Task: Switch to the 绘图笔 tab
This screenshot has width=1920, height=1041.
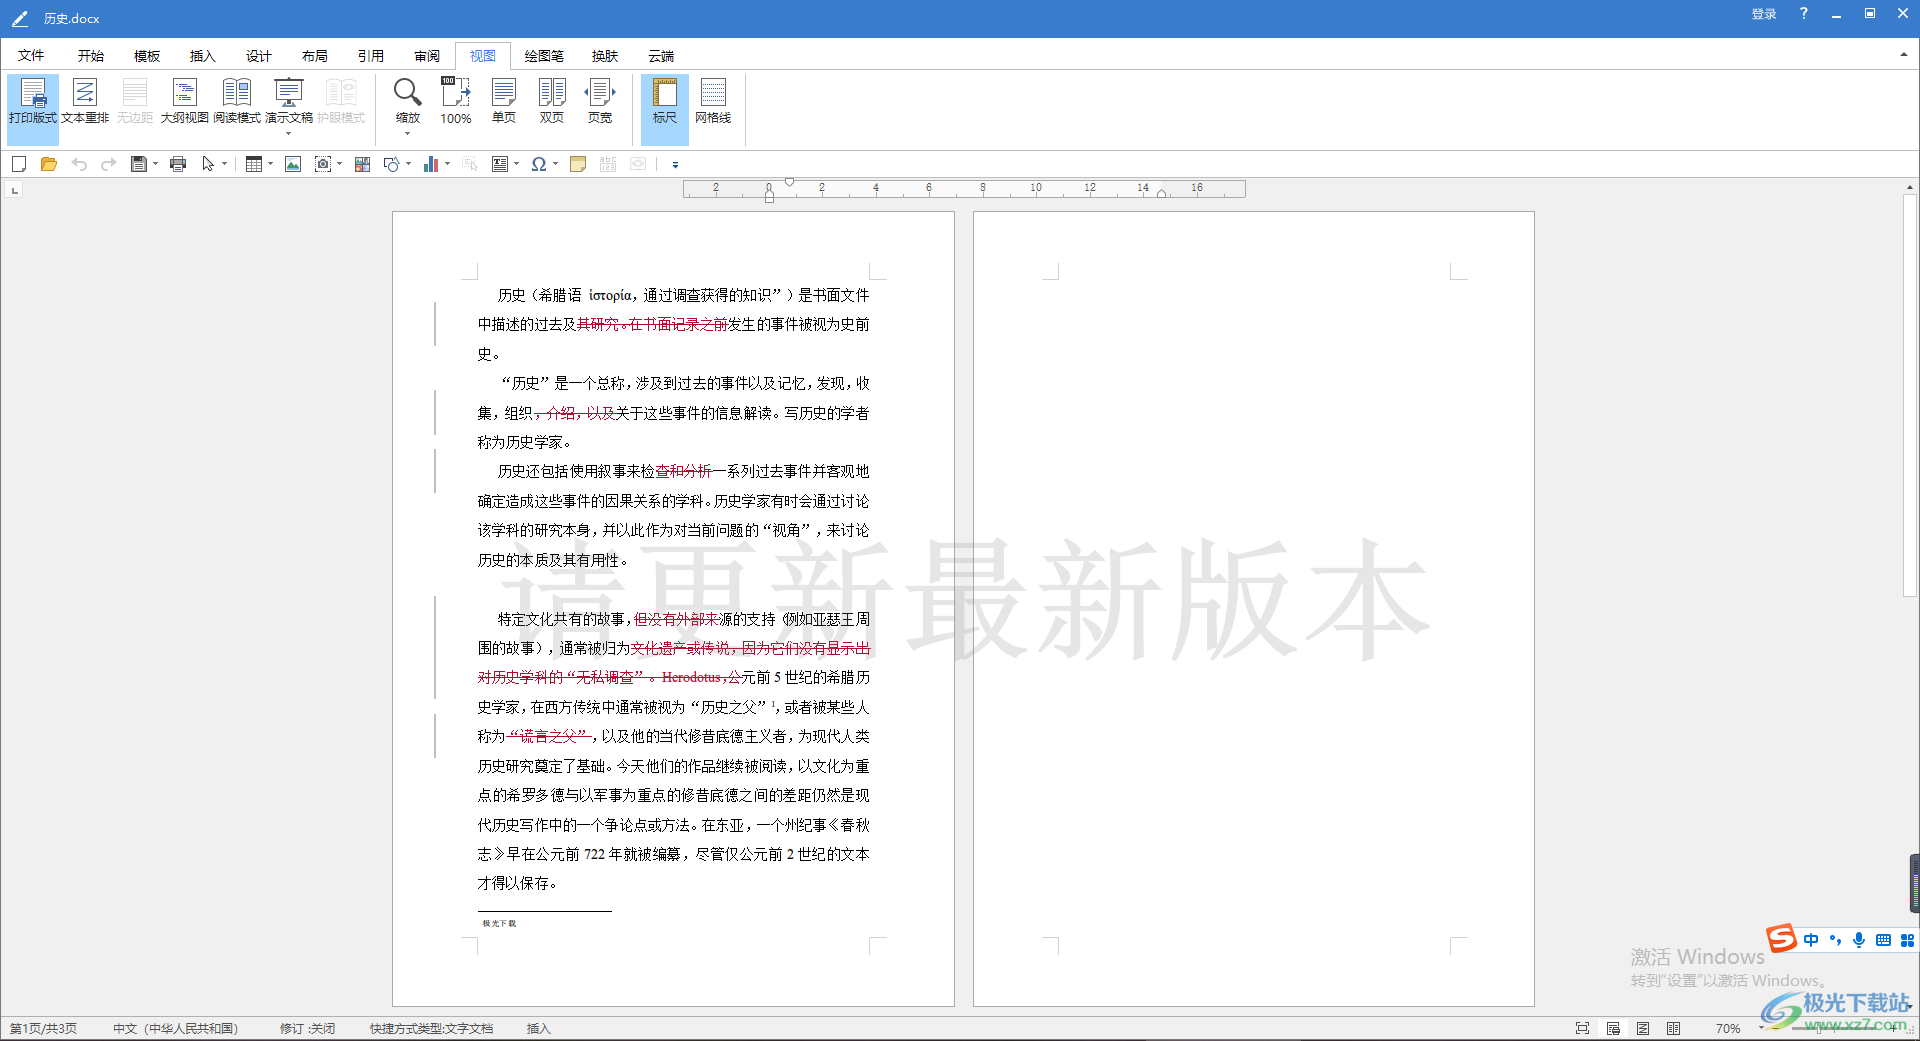Action: tap(544, 56)
